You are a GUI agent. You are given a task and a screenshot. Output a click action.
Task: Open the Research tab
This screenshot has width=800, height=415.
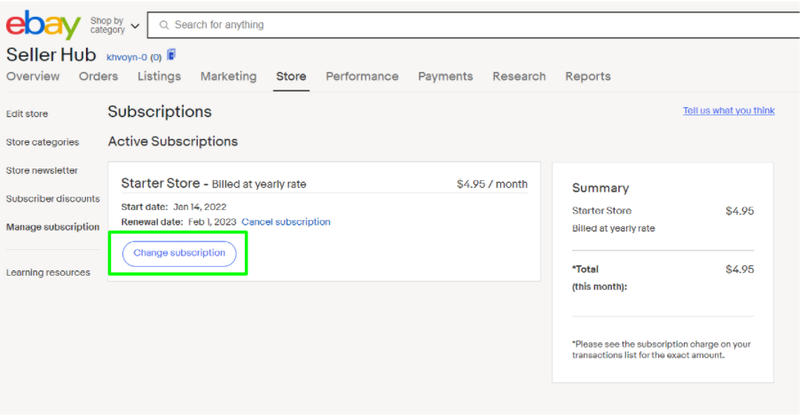519,77
